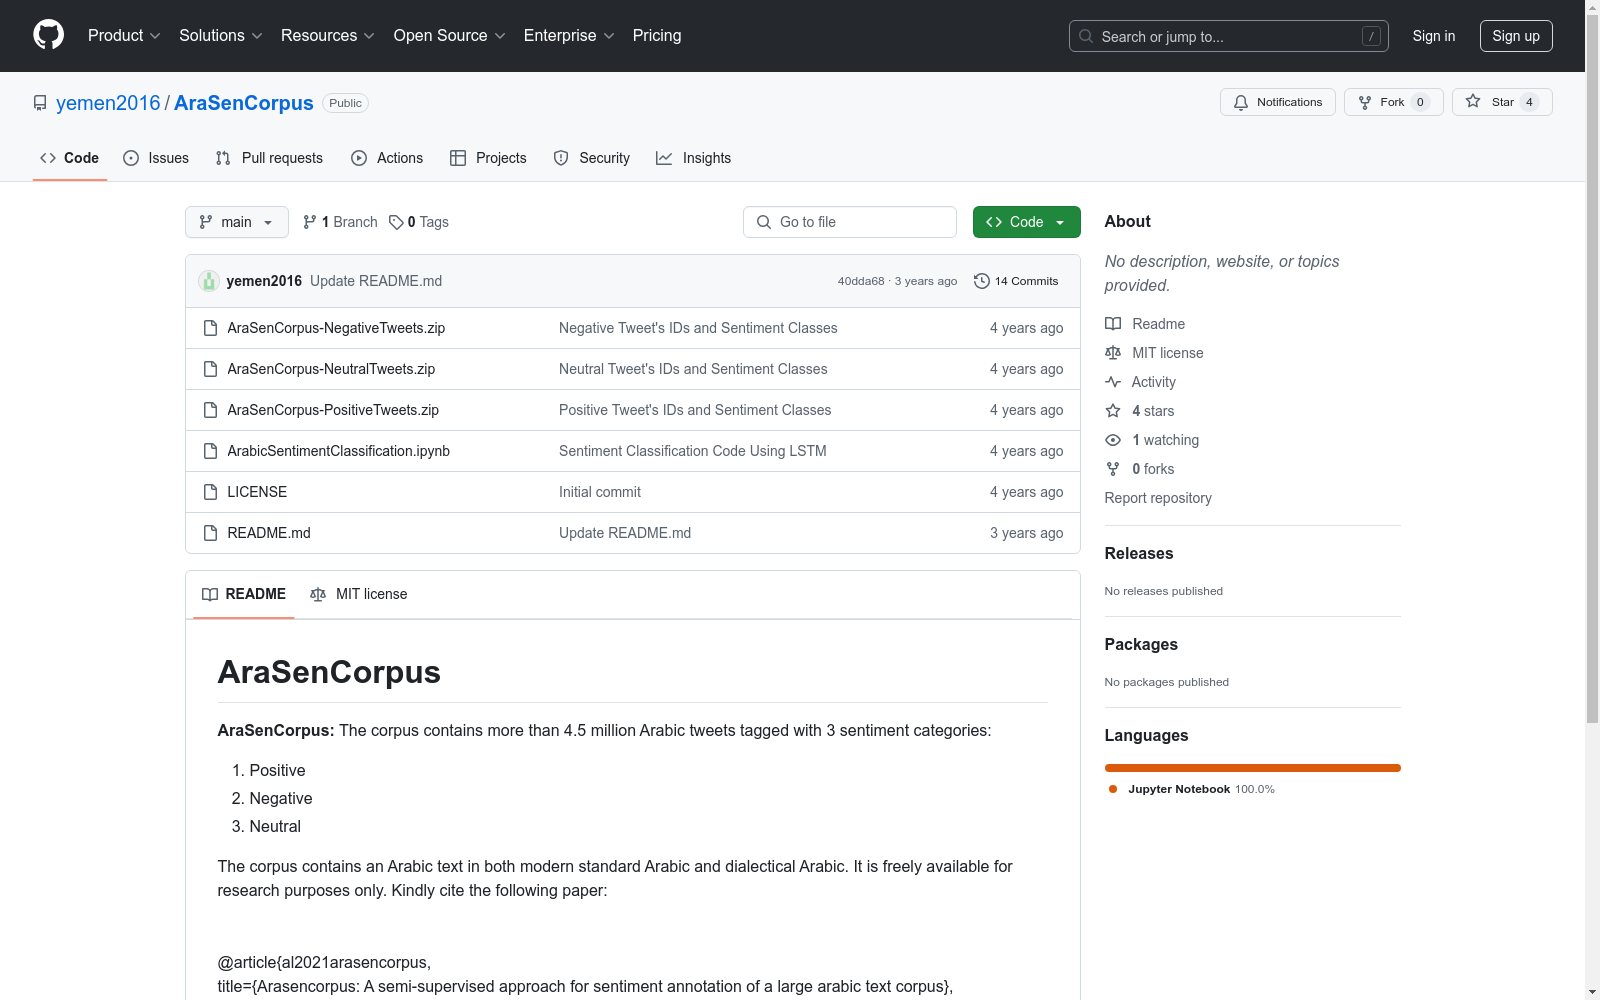Click the pulse icon next to Activity
The image size is (1600, 1000).
(1113, 382)
